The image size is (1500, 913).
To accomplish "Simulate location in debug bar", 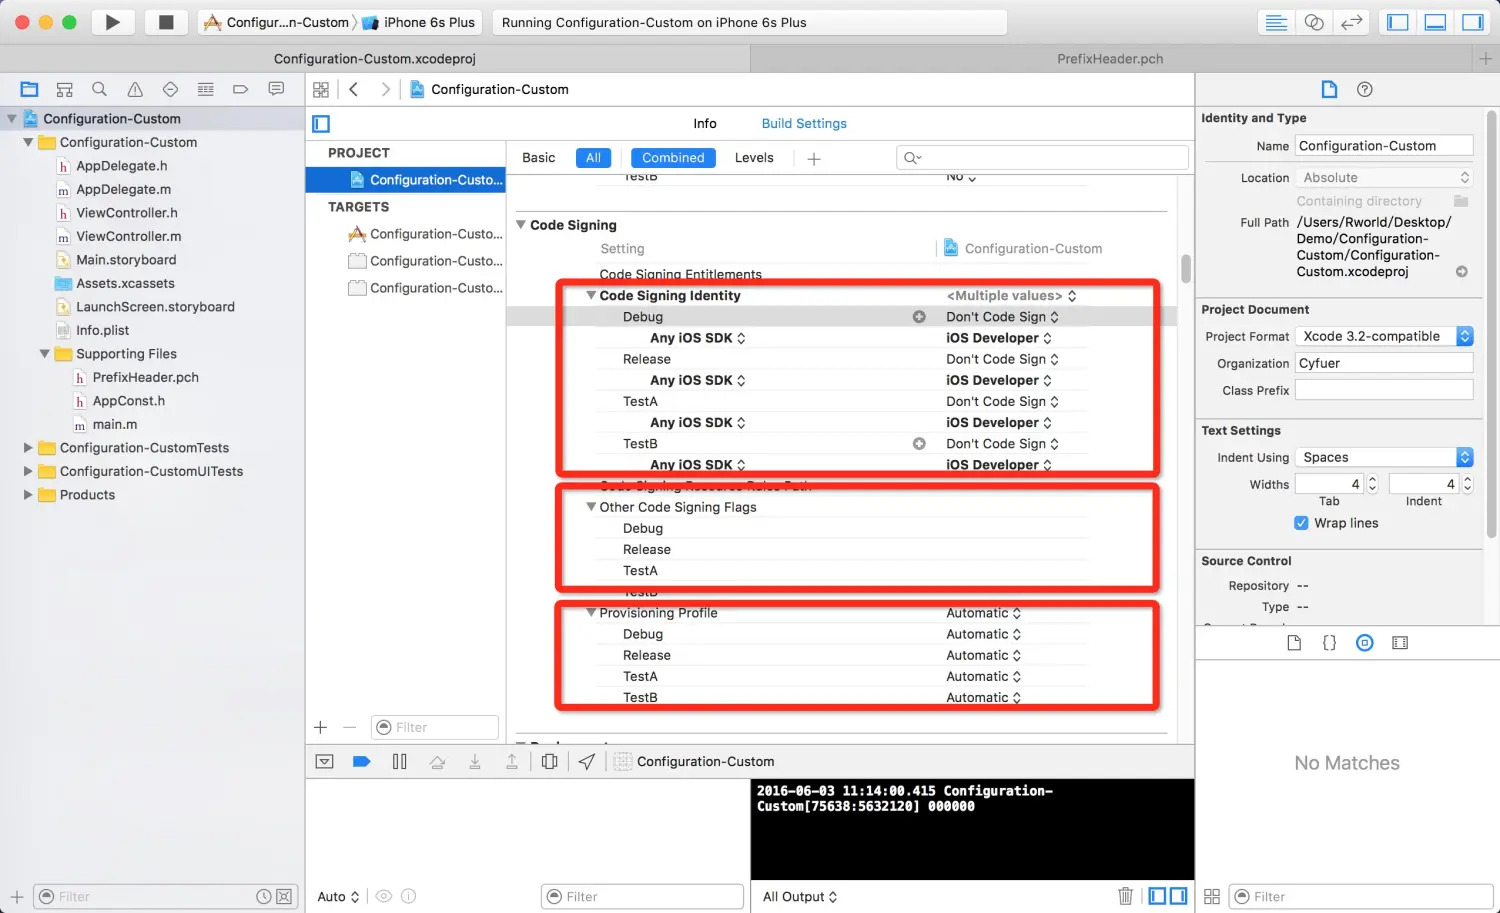I will pos(587,762).
